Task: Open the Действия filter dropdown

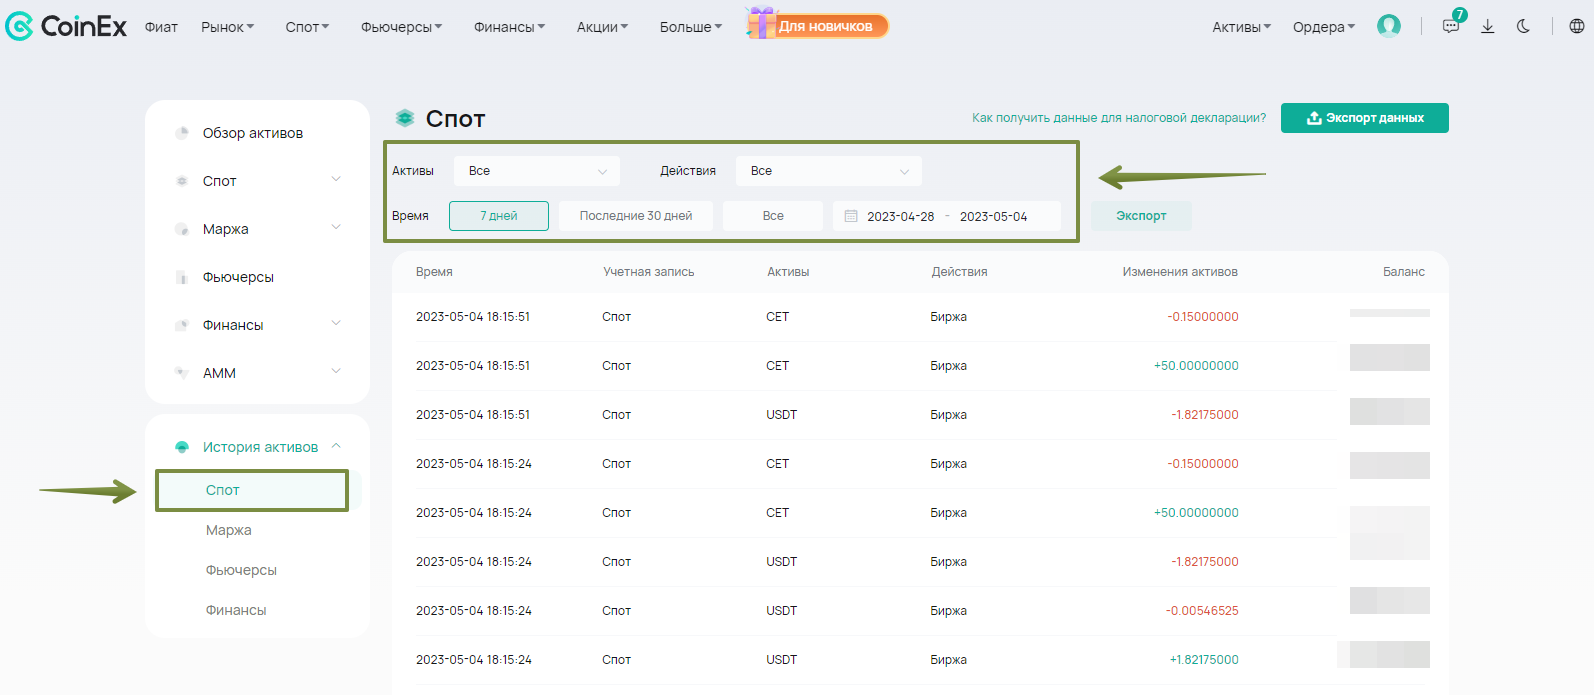Action: click(x=828, y=171)
